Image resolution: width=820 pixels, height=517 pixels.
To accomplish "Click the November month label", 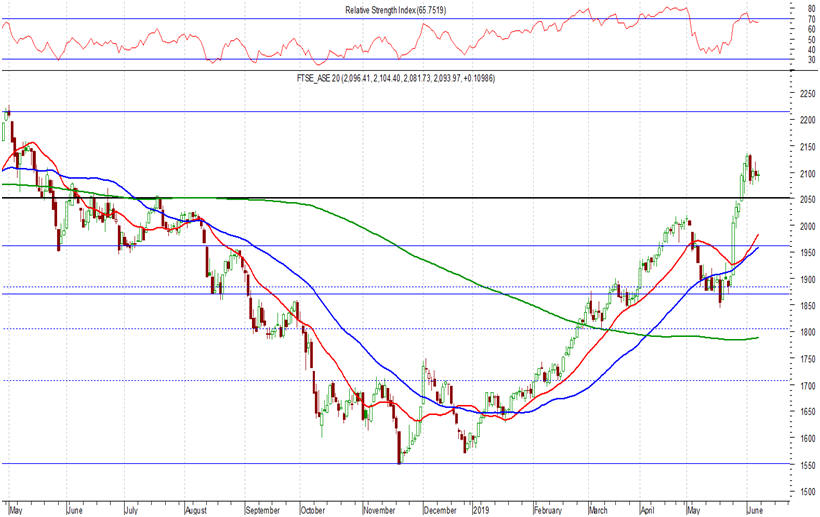I will click(380, 510).
